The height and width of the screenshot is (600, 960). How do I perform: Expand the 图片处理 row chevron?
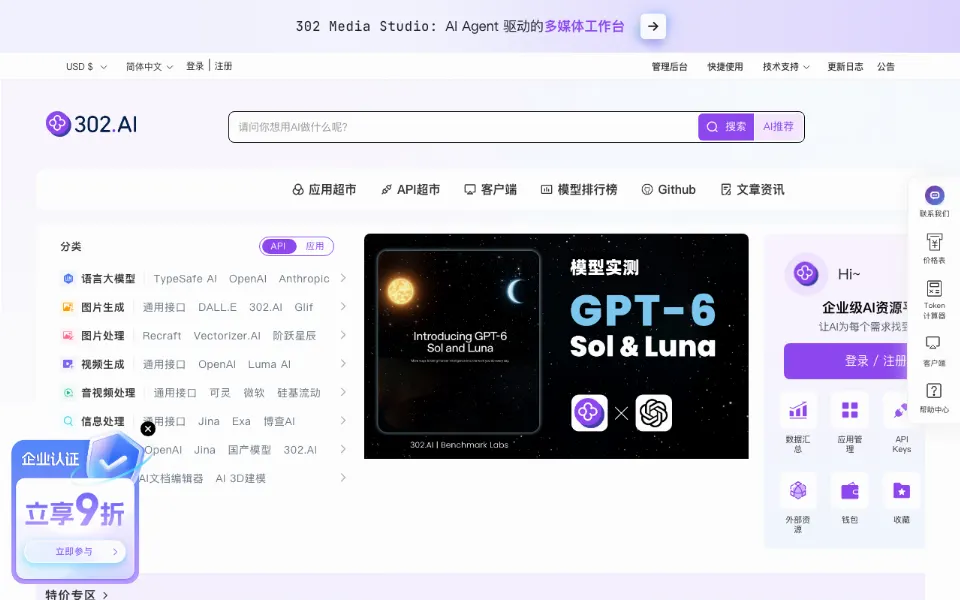click(x=343, y=335)
